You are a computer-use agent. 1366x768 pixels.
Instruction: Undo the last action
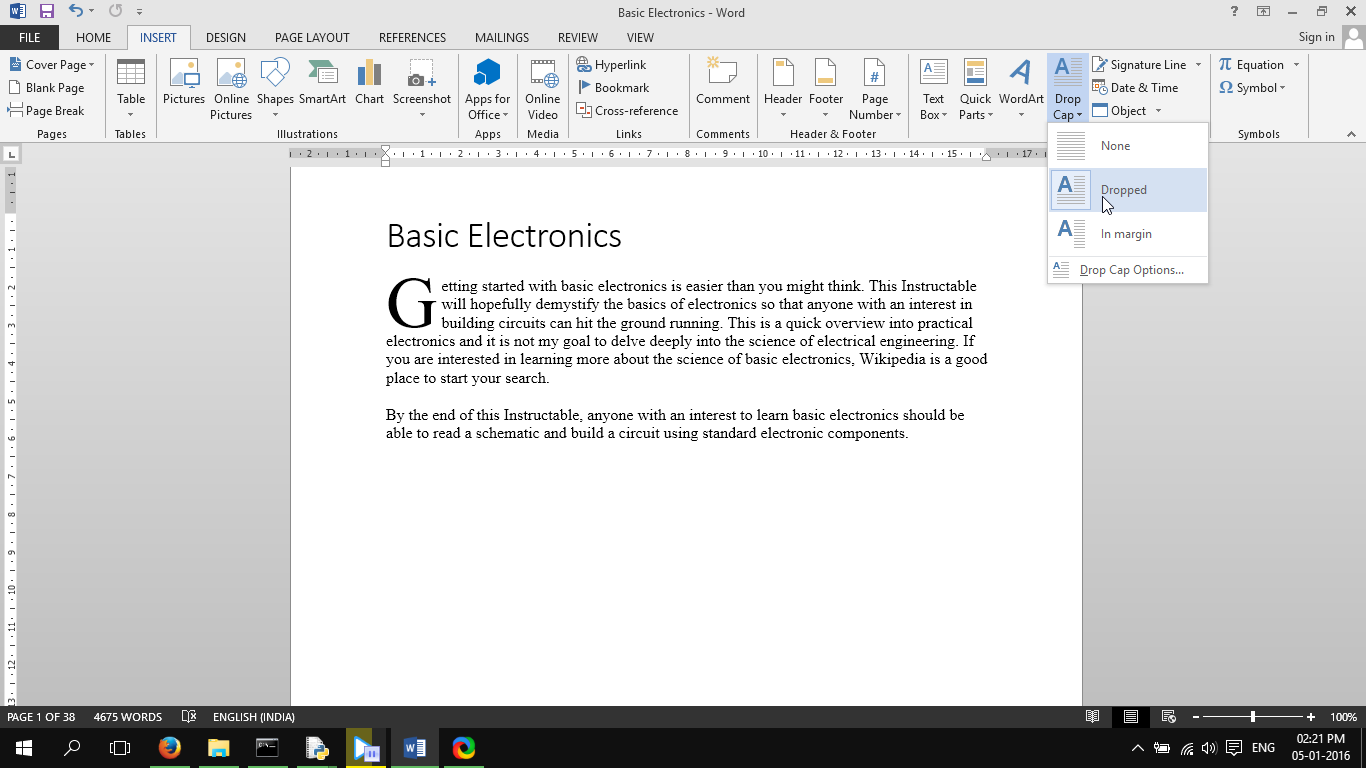tap(75, 12)
